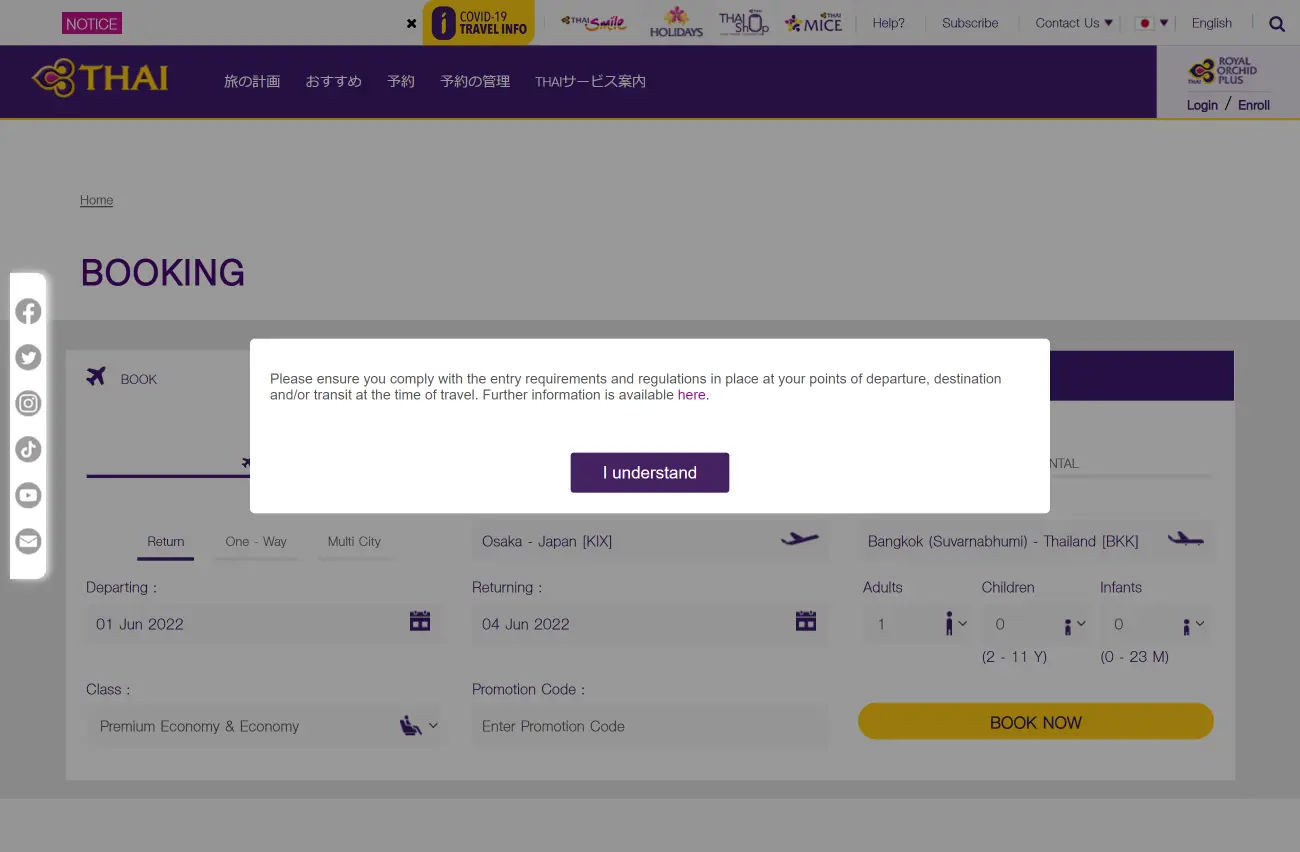Open the COVID-19 Travel Info banner
This screenshot has height=852, width=1300.
tap(479, 22)
